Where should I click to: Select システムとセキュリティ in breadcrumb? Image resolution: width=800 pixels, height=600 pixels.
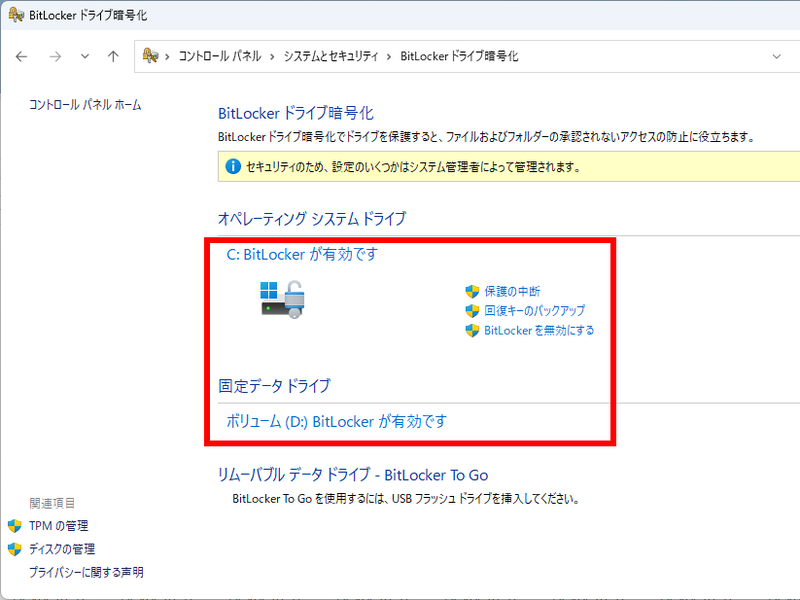(x=331, y=56)
